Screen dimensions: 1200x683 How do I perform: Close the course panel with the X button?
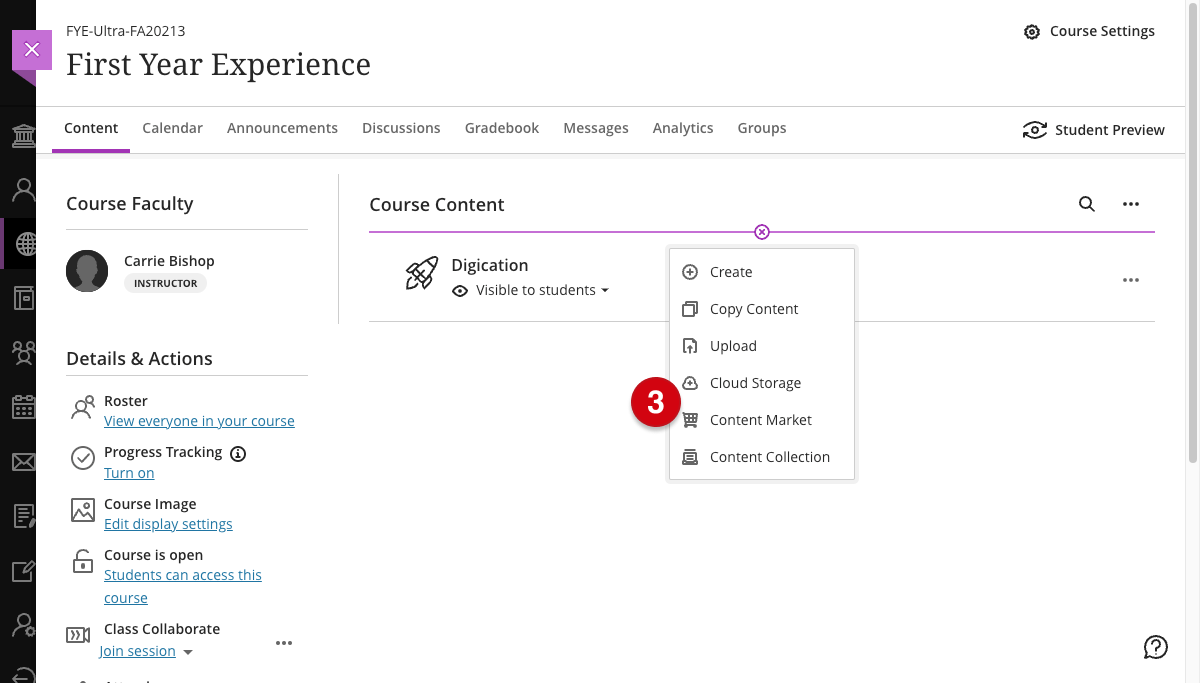(31, 50)
